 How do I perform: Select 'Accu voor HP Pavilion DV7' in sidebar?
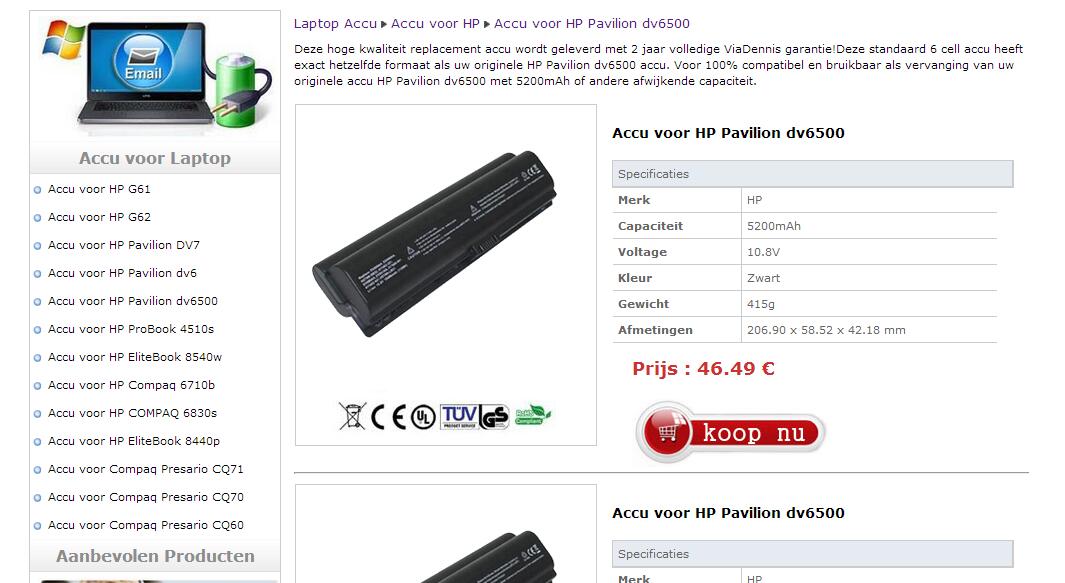pos(124,245)
